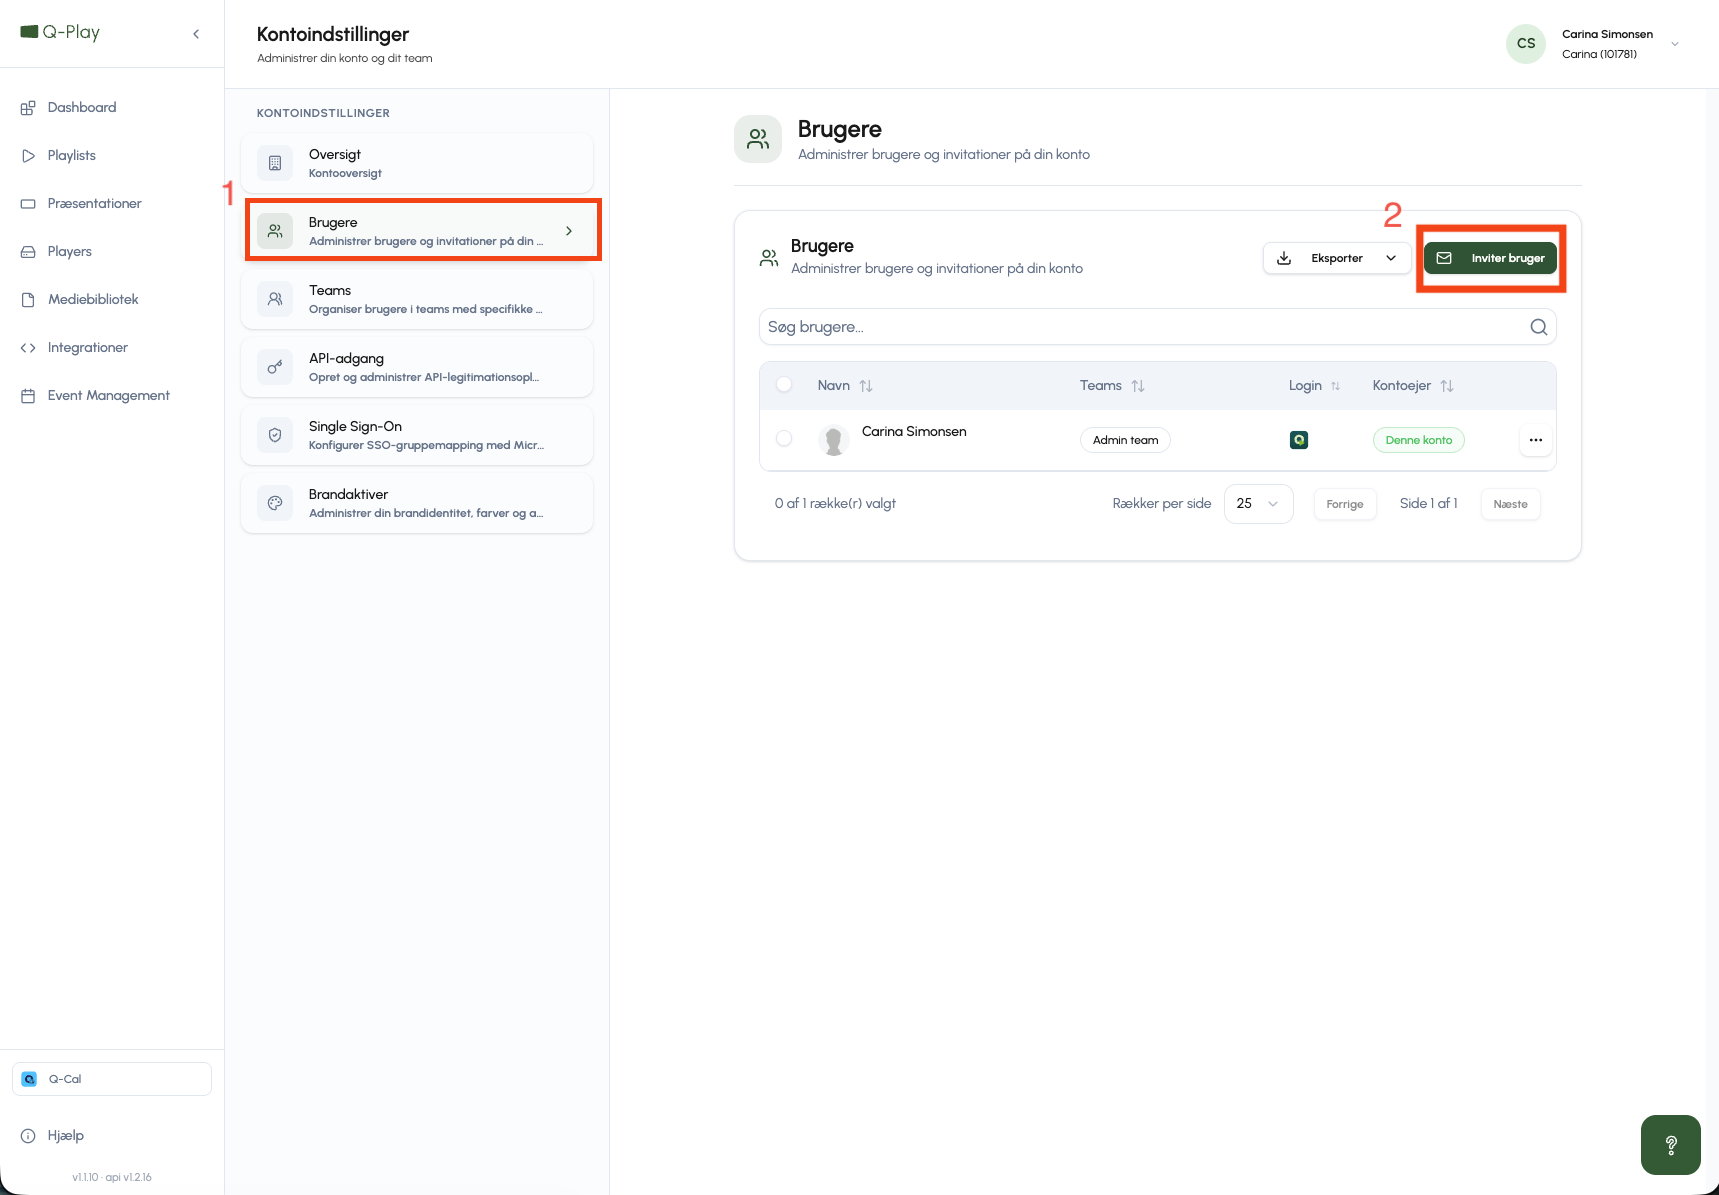The width and height of the screenshot is (1719, 1195).
Task: Click the Admin team badge
Action: pyautogui.click(x=1125, y=440)
